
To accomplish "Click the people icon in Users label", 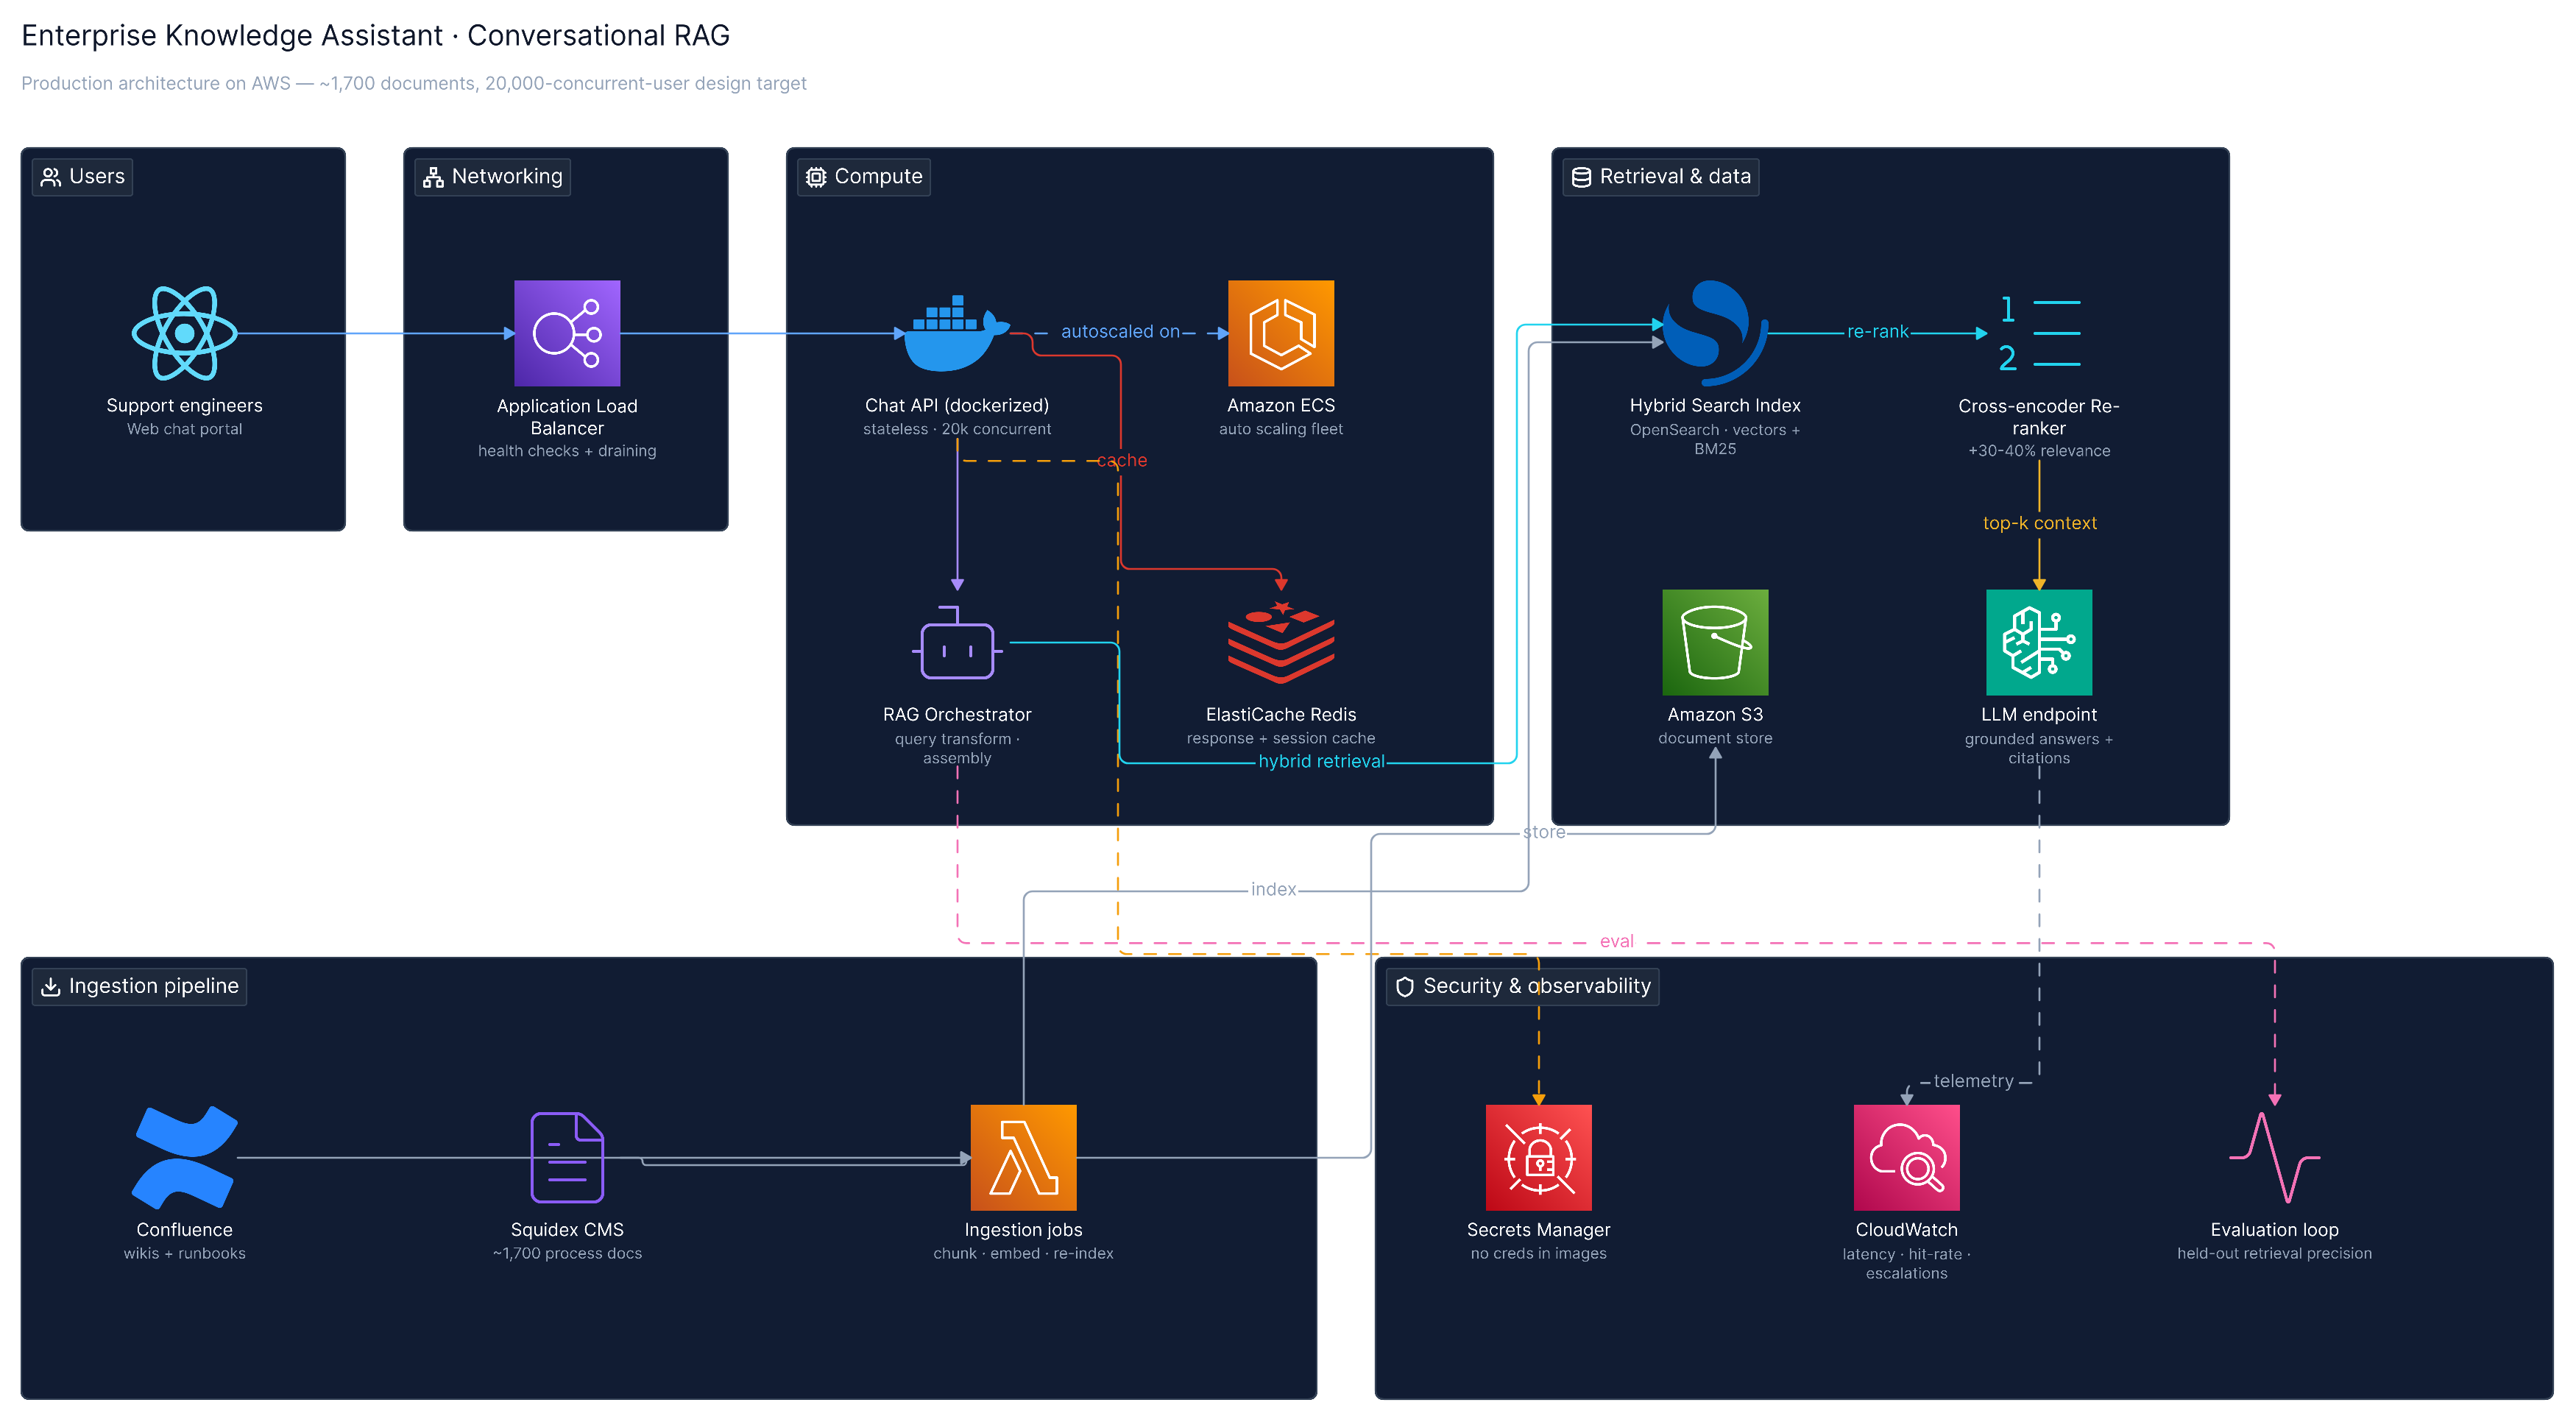I will (x=51, y=177).
